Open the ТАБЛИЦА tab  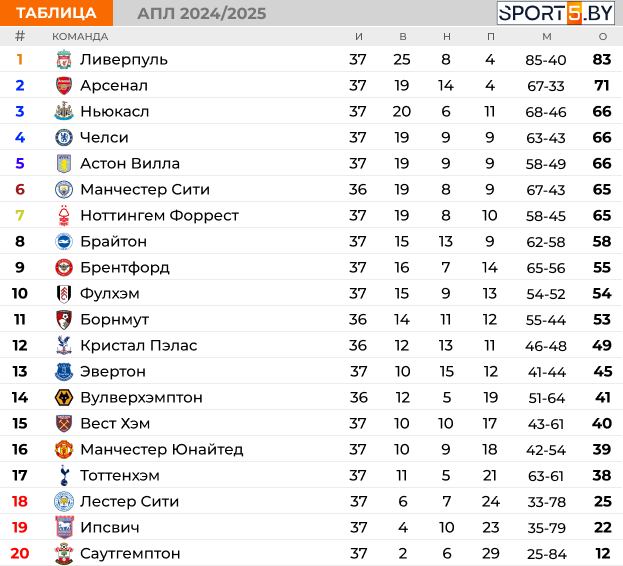pyautogui.click(x=56, y=13)
